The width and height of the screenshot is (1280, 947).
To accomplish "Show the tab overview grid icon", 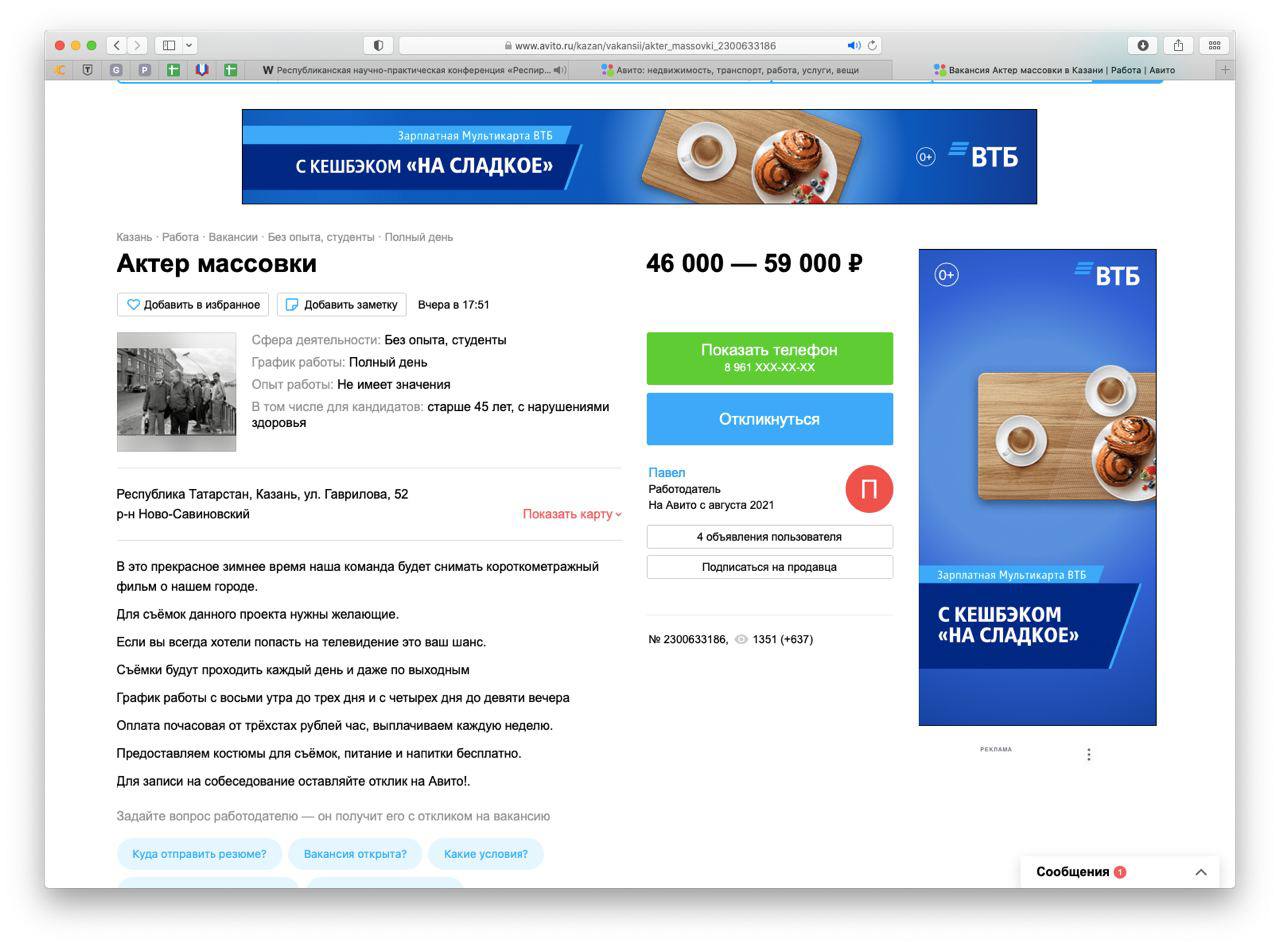I will (x=1214, y=45).
